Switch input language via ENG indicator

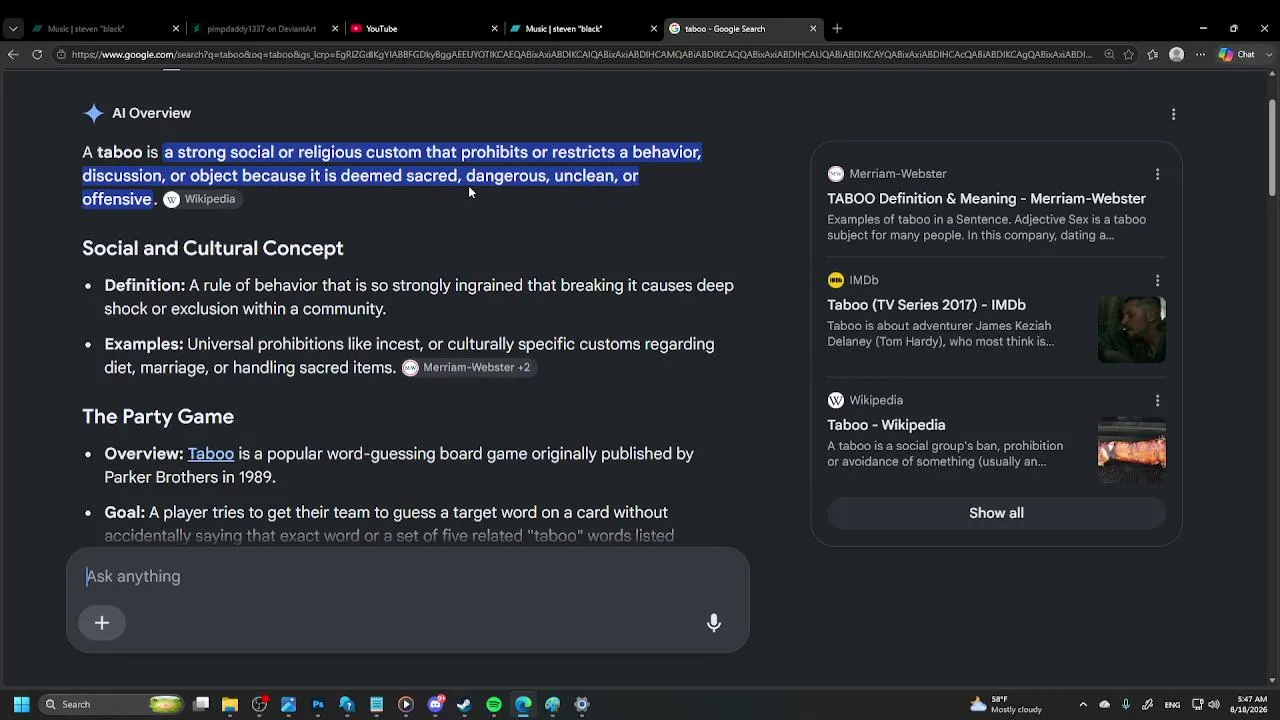1173,705
